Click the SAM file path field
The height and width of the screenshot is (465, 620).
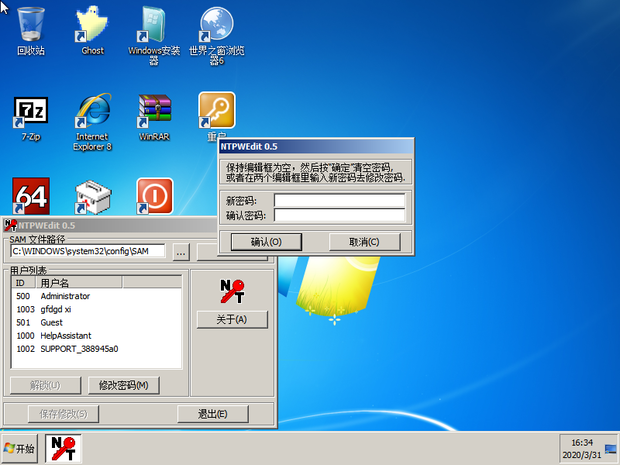[x=88, y=251]
